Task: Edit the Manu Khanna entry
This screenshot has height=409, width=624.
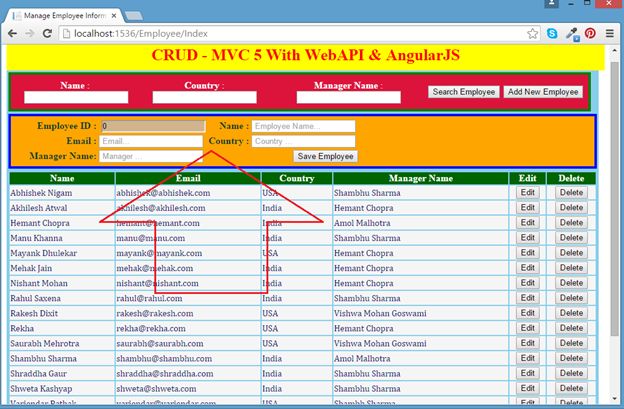Action: point(528,238)
